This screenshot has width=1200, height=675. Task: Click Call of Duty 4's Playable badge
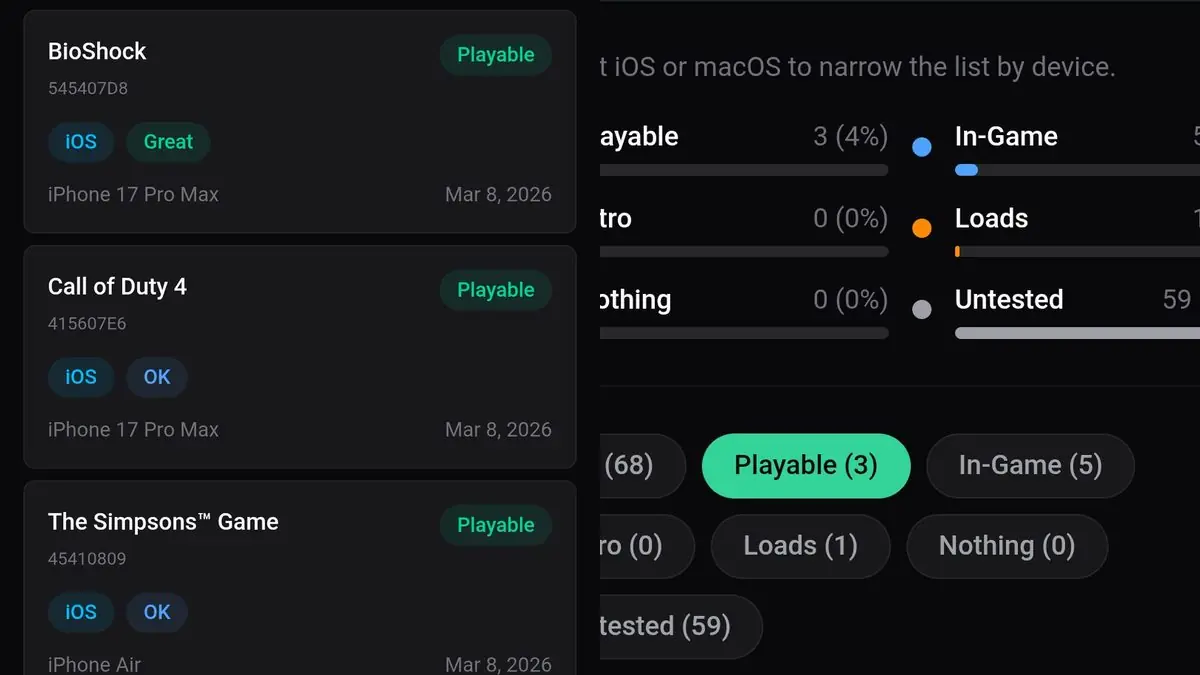496,290
